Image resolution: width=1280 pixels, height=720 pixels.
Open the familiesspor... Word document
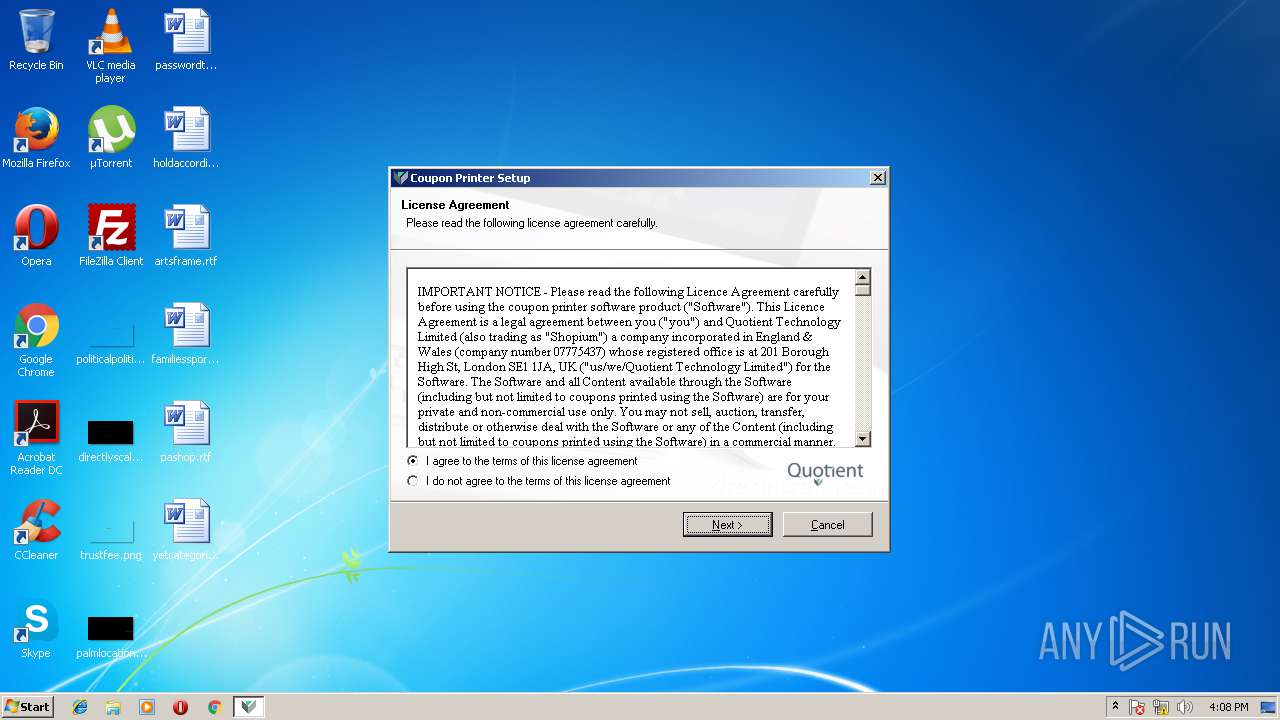pos(186,334)
